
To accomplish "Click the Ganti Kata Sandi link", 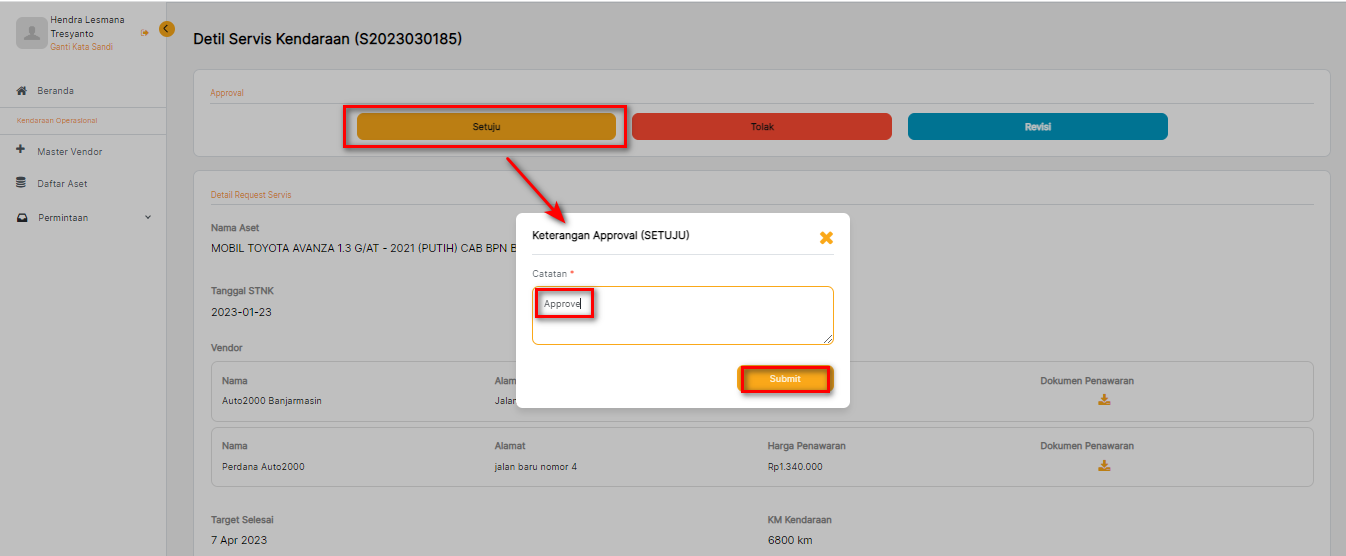I will (81, 47).
